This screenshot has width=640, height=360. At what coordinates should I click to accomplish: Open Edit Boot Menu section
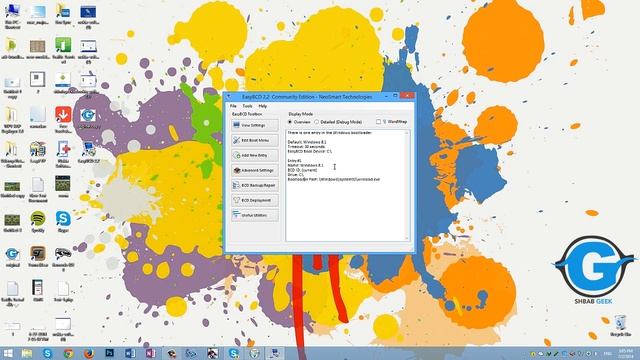click(x=255, y=140)
